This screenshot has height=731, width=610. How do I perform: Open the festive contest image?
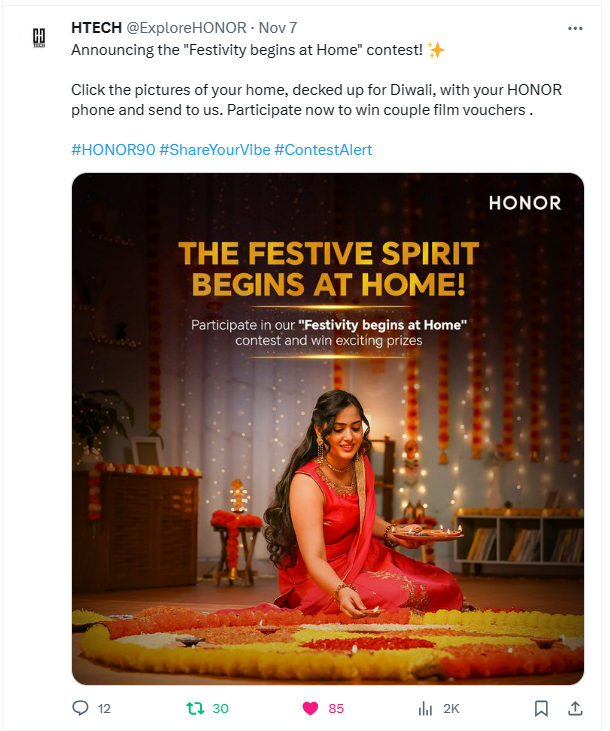[x=328, y=429]
